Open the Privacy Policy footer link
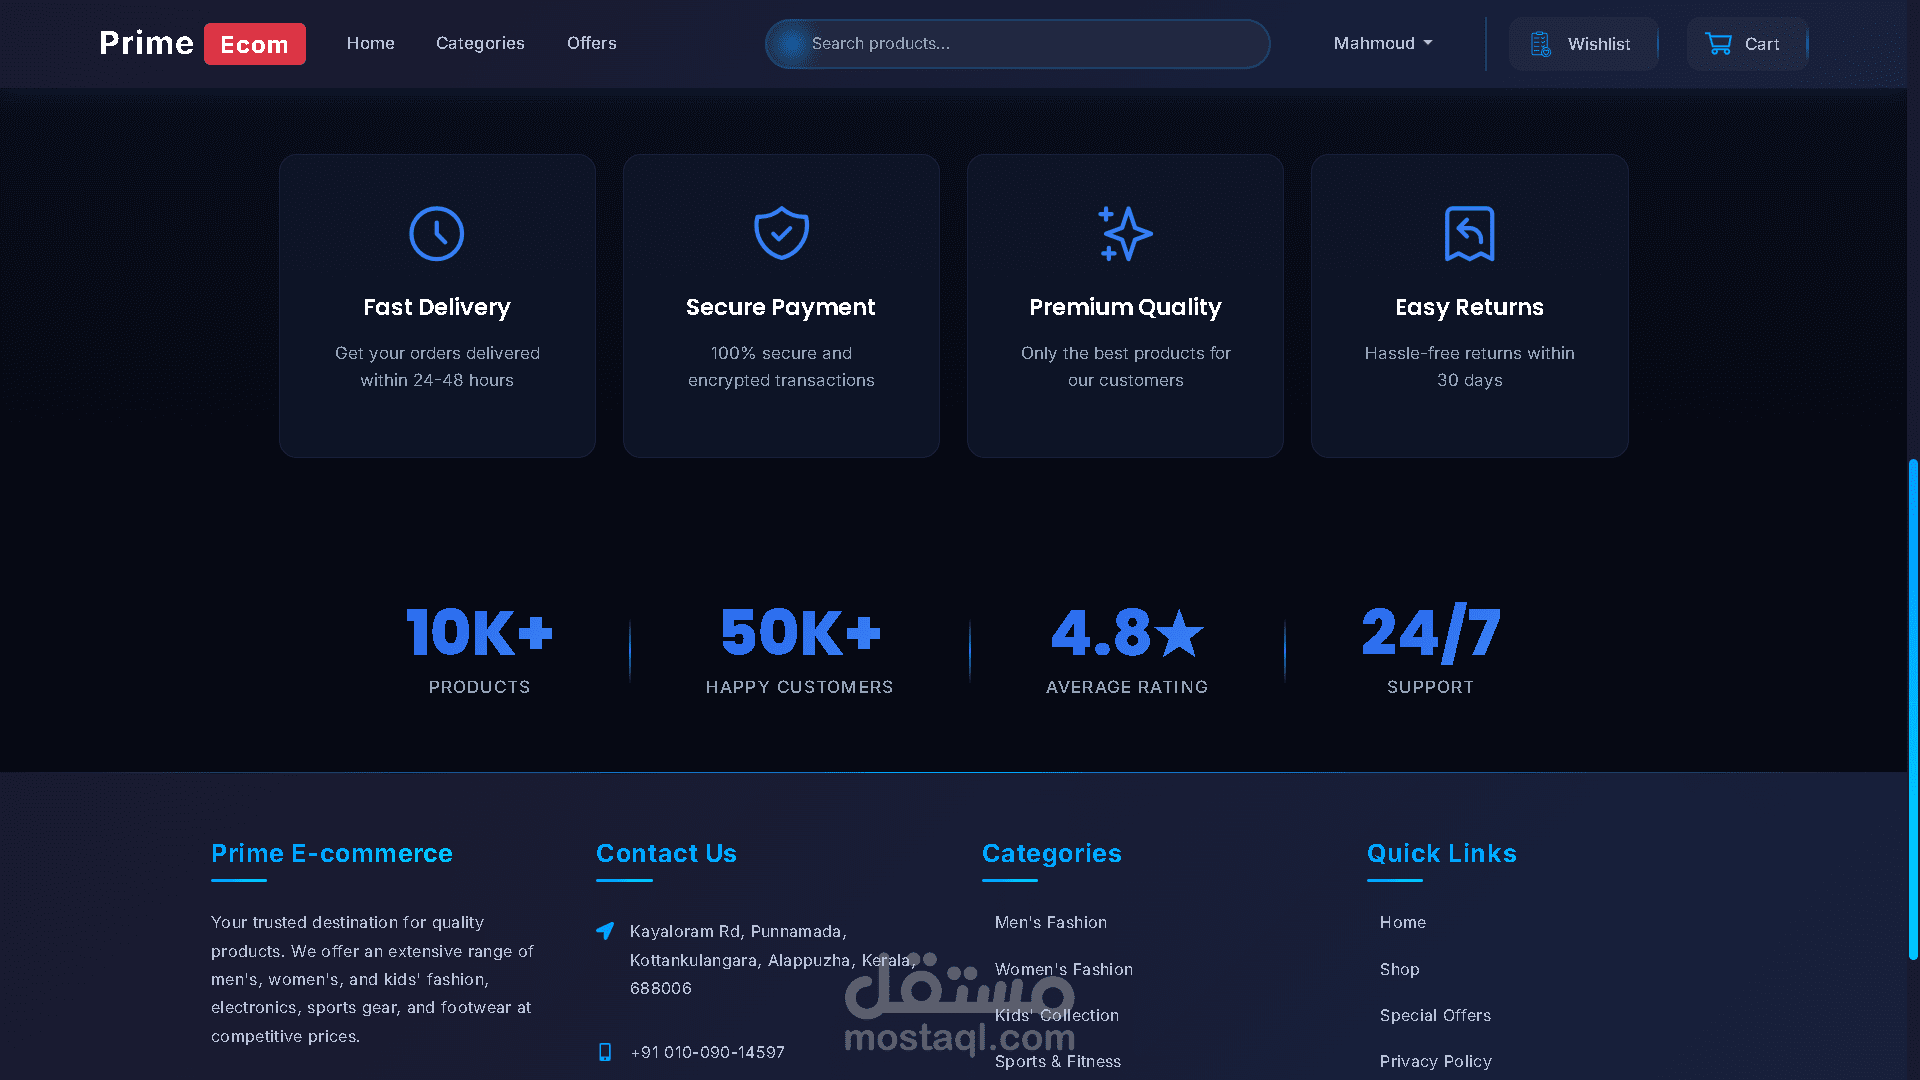The height and width of the screenshot is (1080, 1920). (x=1435, y=1061)
